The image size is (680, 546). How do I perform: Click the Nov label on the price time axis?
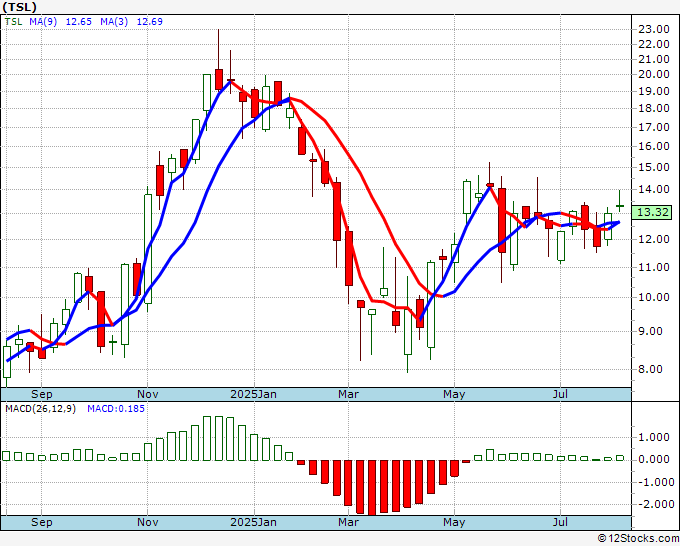(x=147, y=394)
